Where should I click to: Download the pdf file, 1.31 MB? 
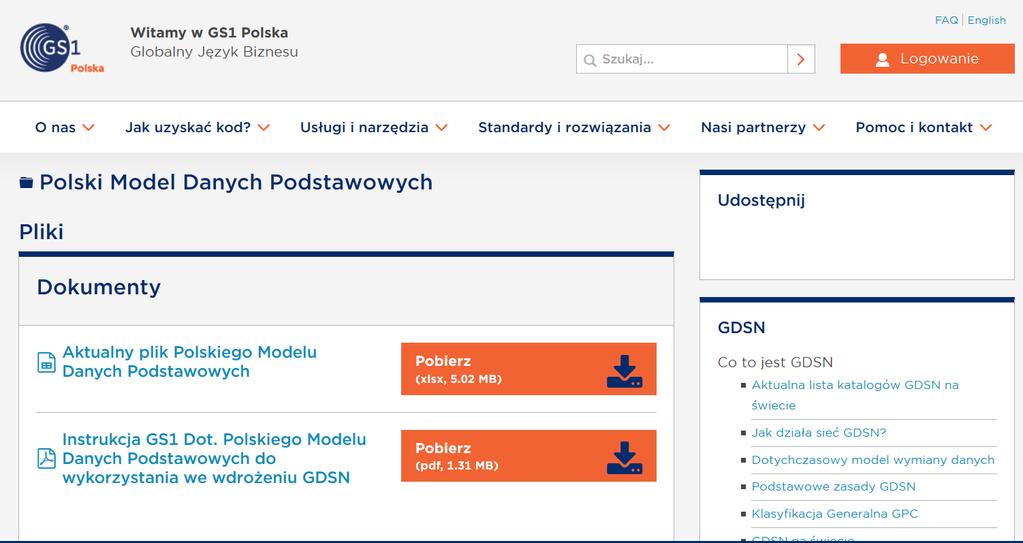tap(528, 456)
